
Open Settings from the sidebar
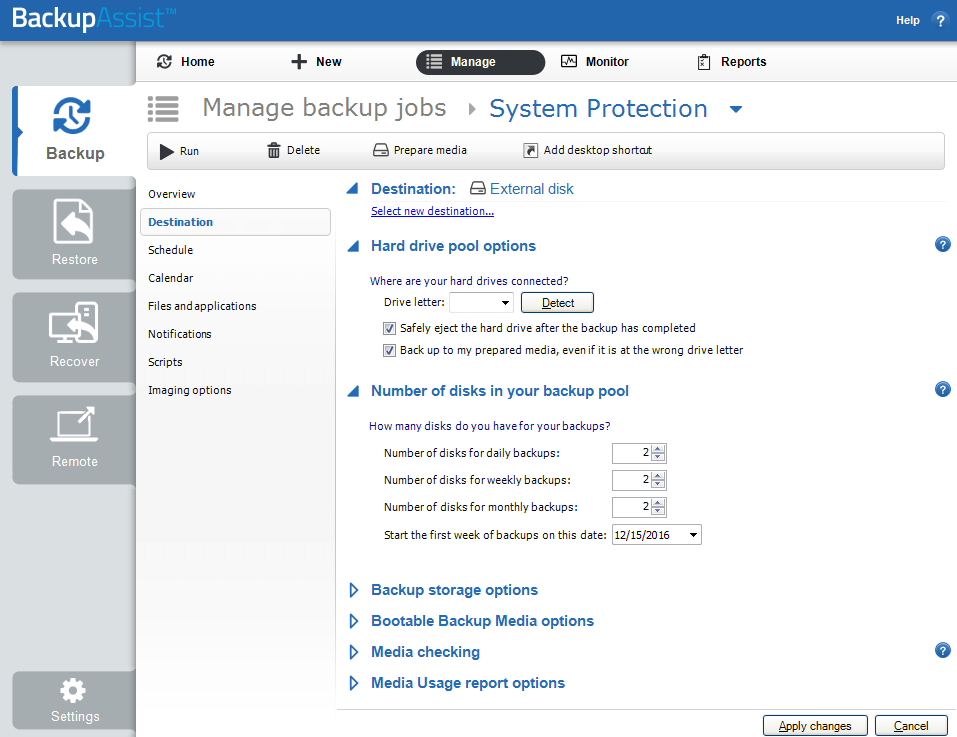[74, 700]
